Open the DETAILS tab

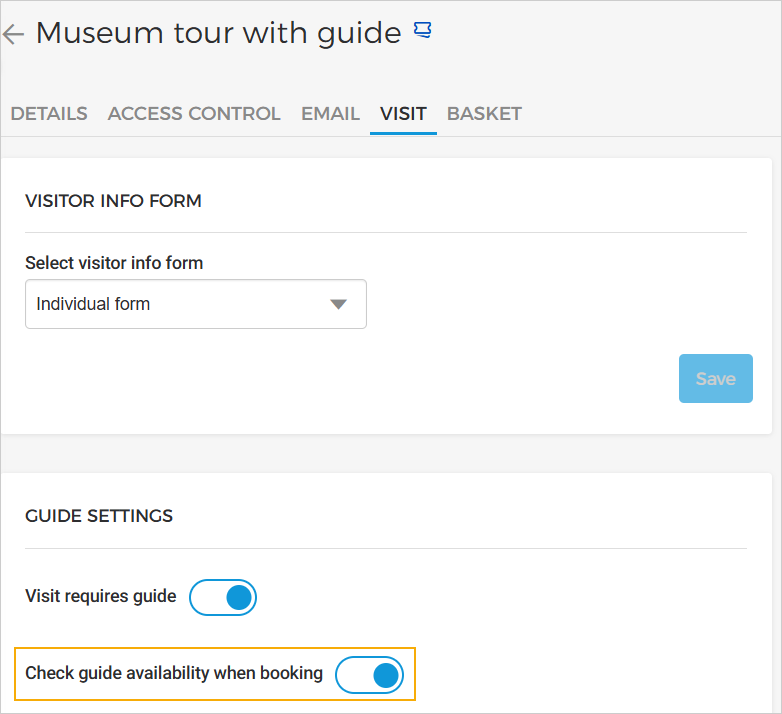pyautogui.click(x=49, y=113)
